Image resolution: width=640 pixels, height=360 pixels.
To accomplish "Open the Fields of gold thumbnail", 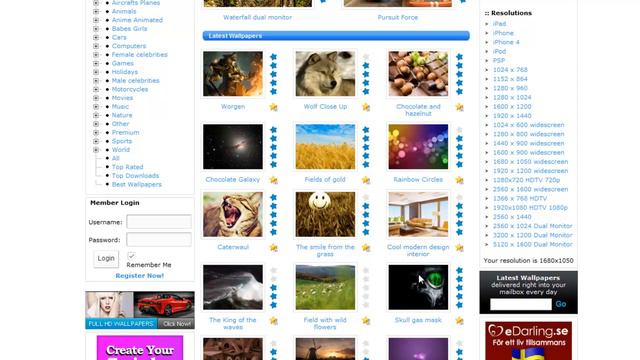I will coord(325,147).
